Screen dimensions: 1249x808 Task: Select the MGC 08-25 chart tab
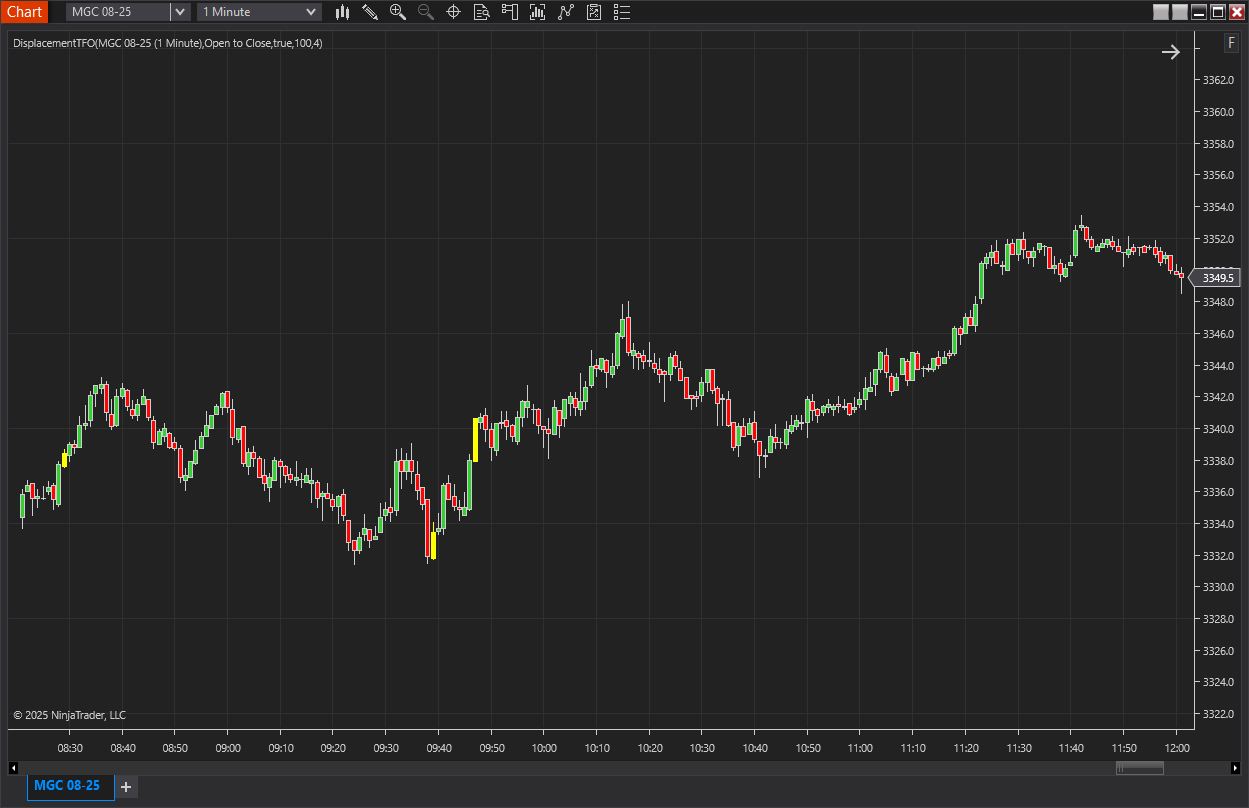coord(68,786)
